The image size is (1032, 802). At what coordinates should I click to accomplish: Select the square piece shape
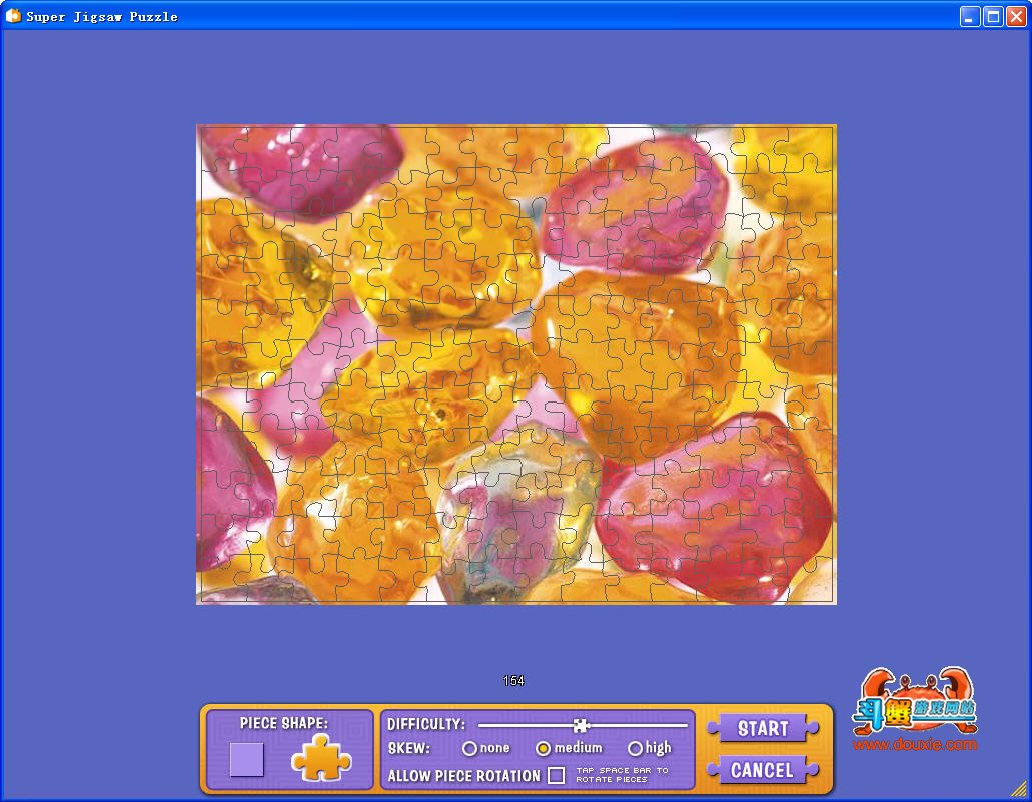coord(246,760)
